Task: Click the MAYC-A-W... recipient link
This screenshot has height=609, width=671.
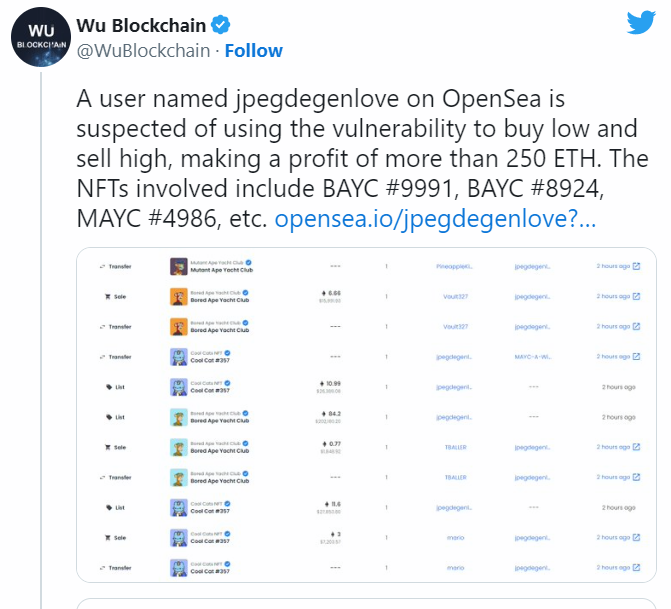Action: point(533,357)
